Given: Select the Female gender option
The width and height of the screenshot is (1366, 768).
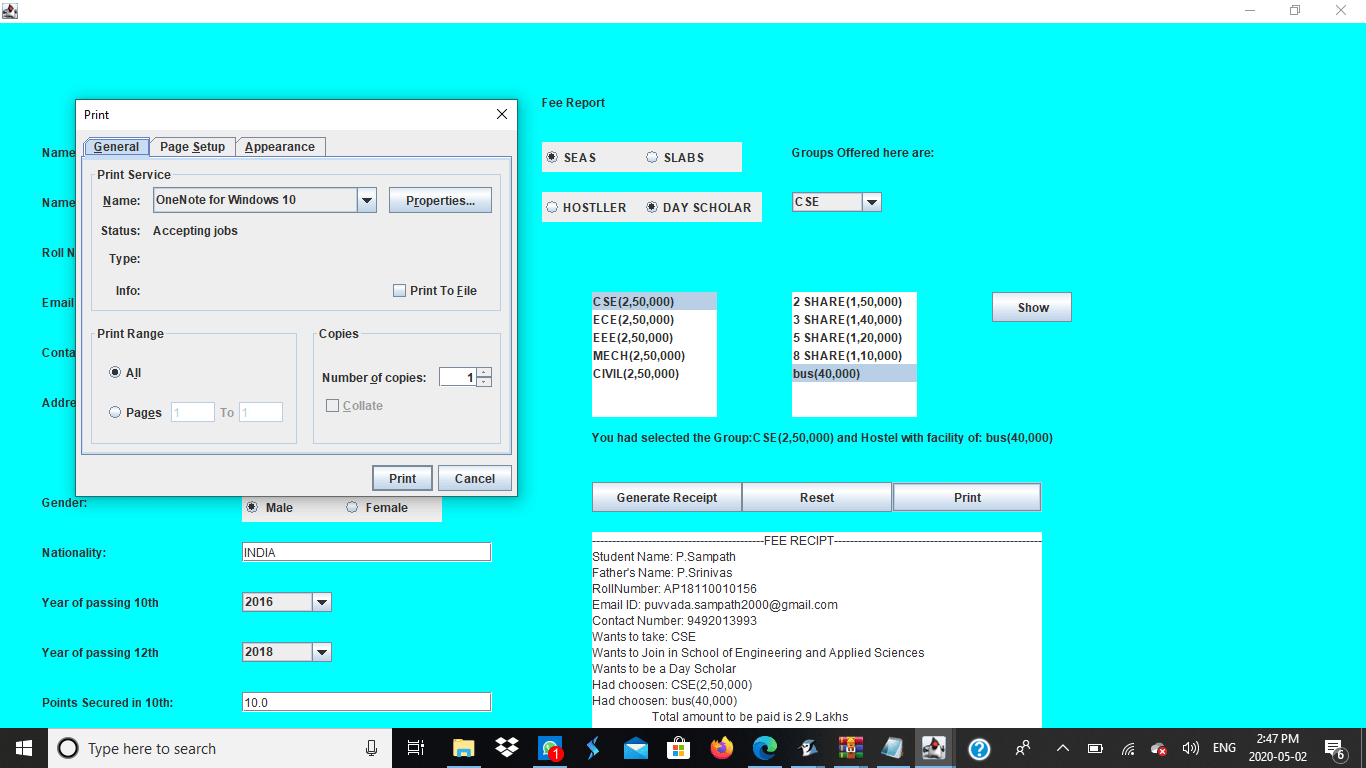Looking at the screenshot, I should [352, 507].
